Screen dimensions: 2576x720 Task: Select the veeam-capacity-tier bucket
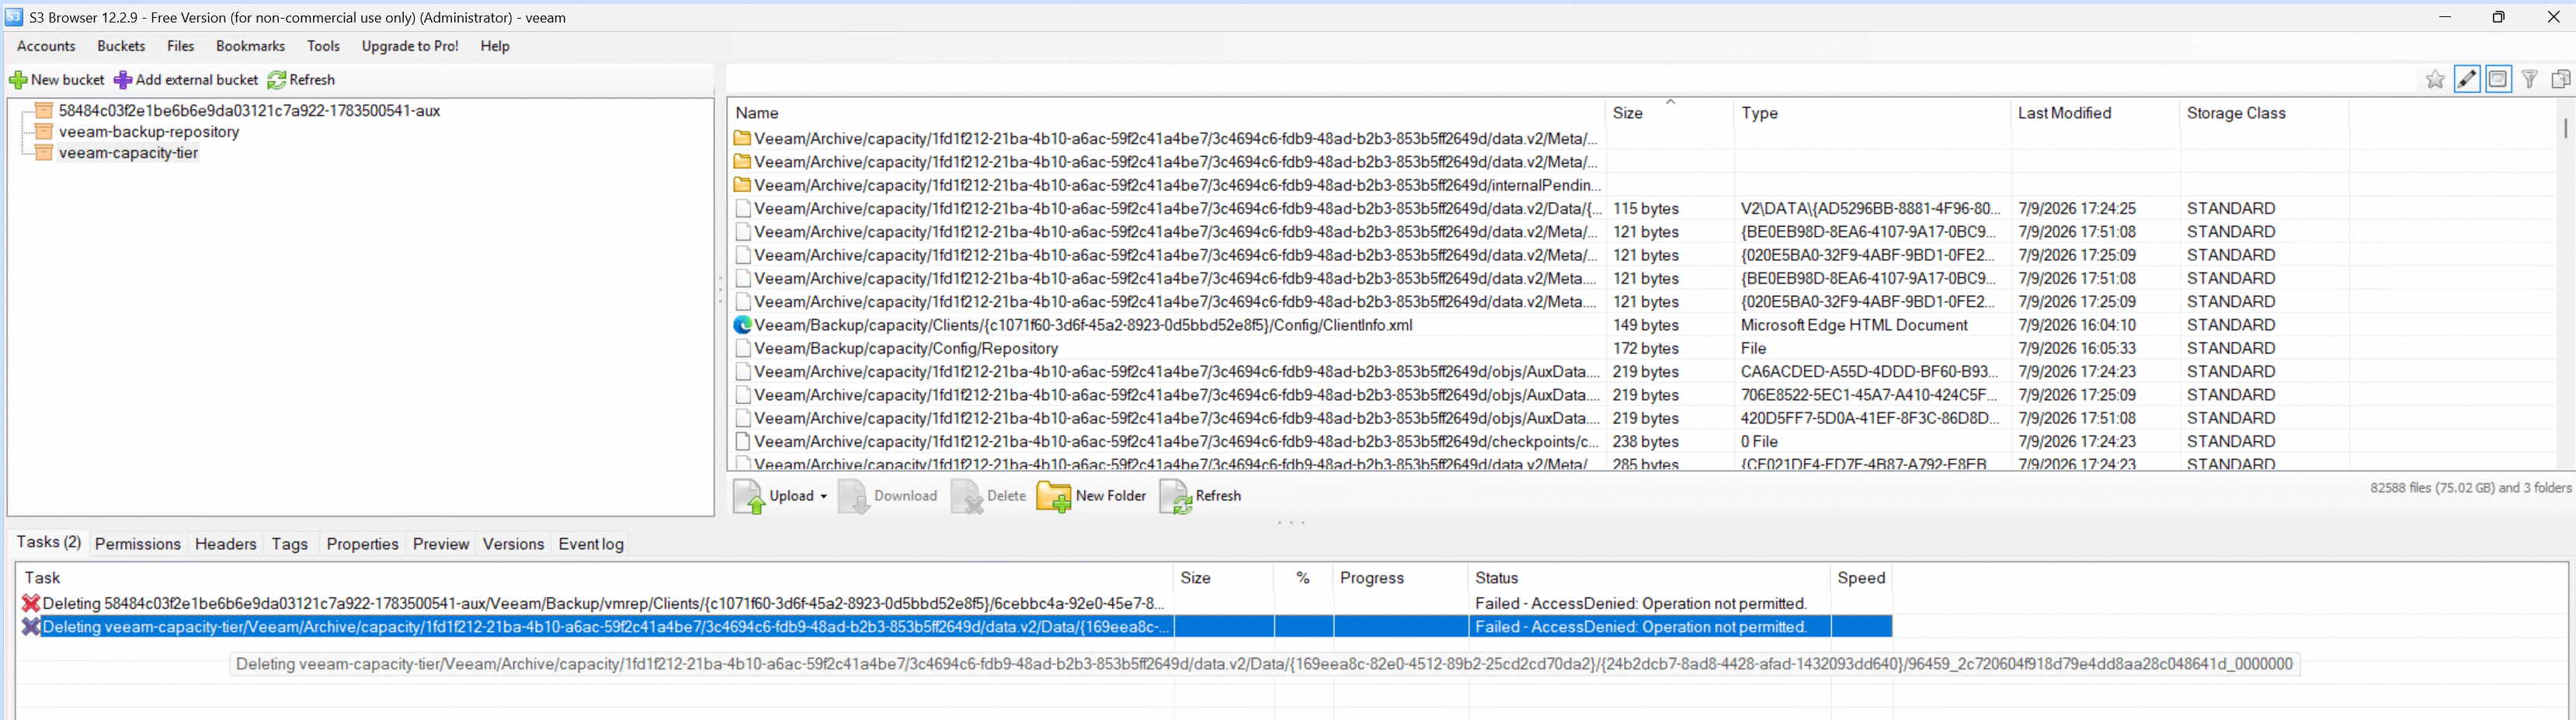coord(128,153)
